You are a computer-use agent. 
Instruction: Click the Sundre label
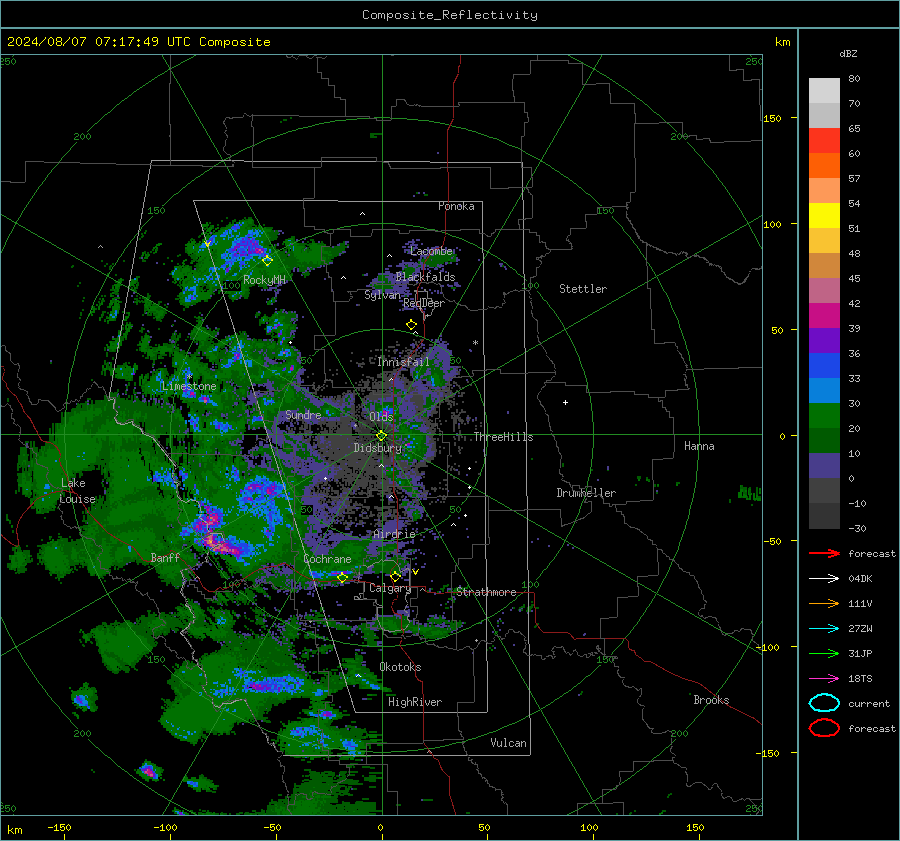tap(303, 415)
